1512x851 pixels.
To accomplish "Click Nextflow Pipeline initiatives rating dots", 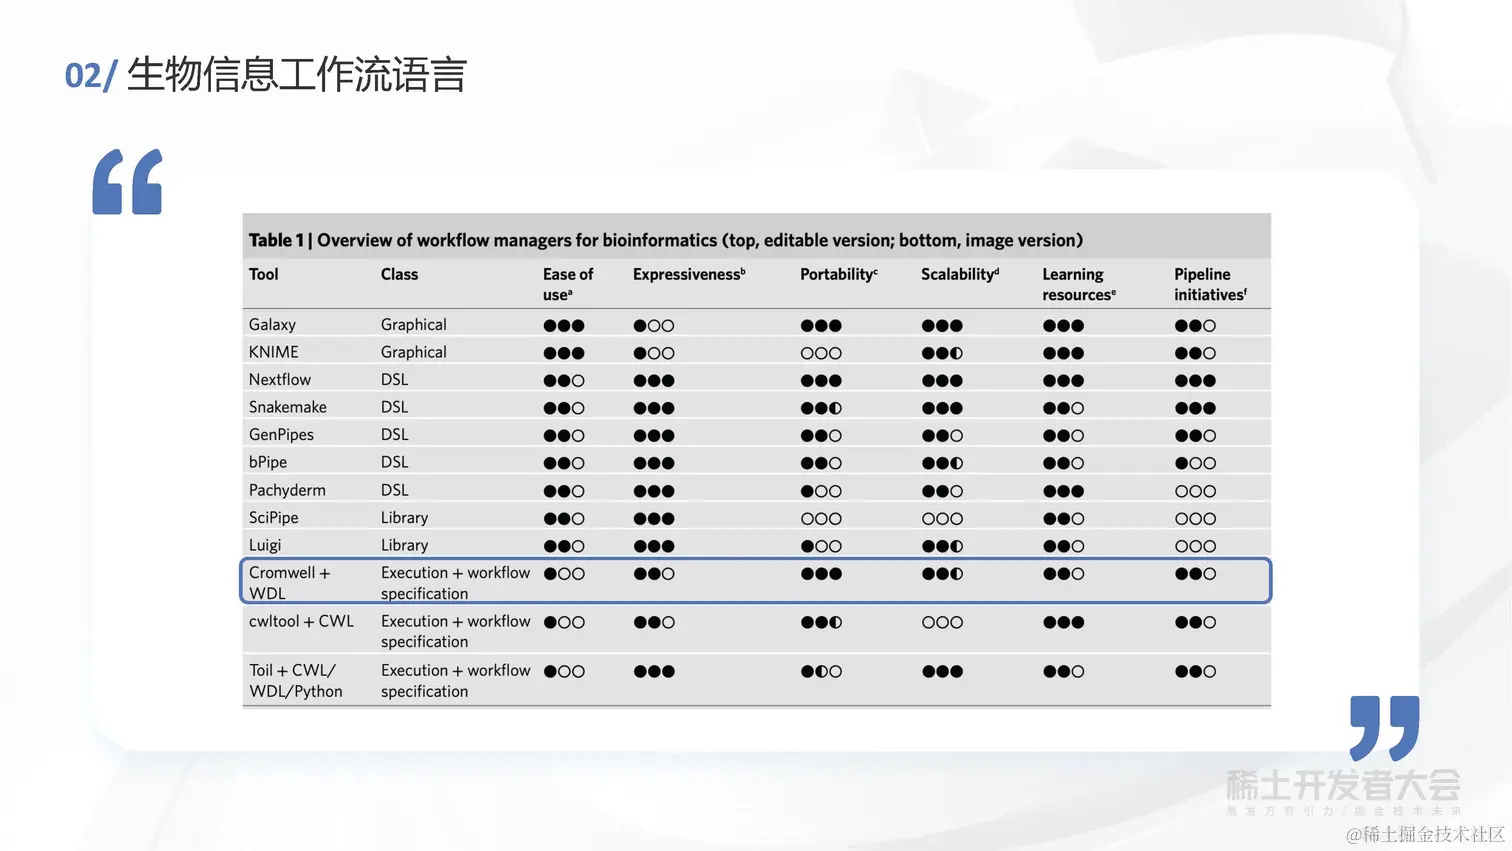I will pos(1195,381).
